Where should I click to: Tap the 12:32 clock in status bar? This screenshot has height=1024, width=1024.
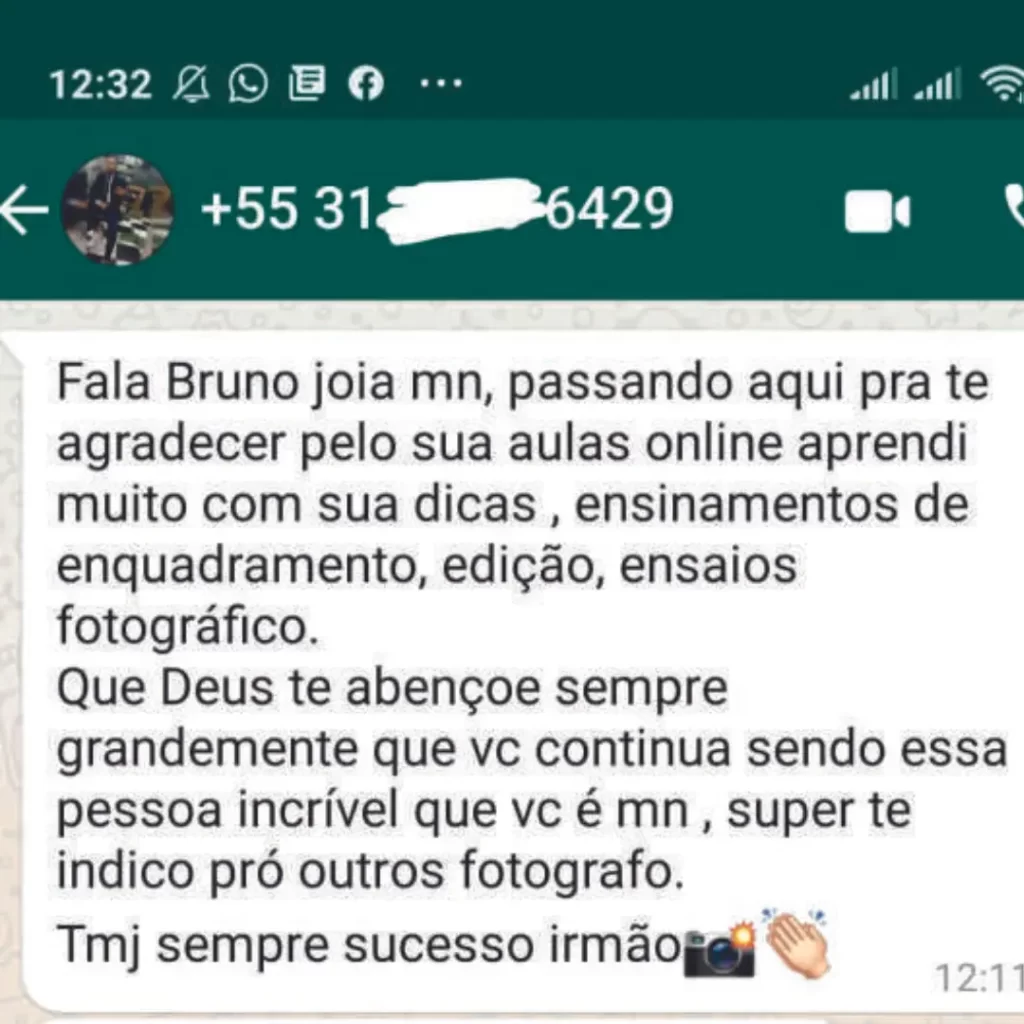(101, 84)
